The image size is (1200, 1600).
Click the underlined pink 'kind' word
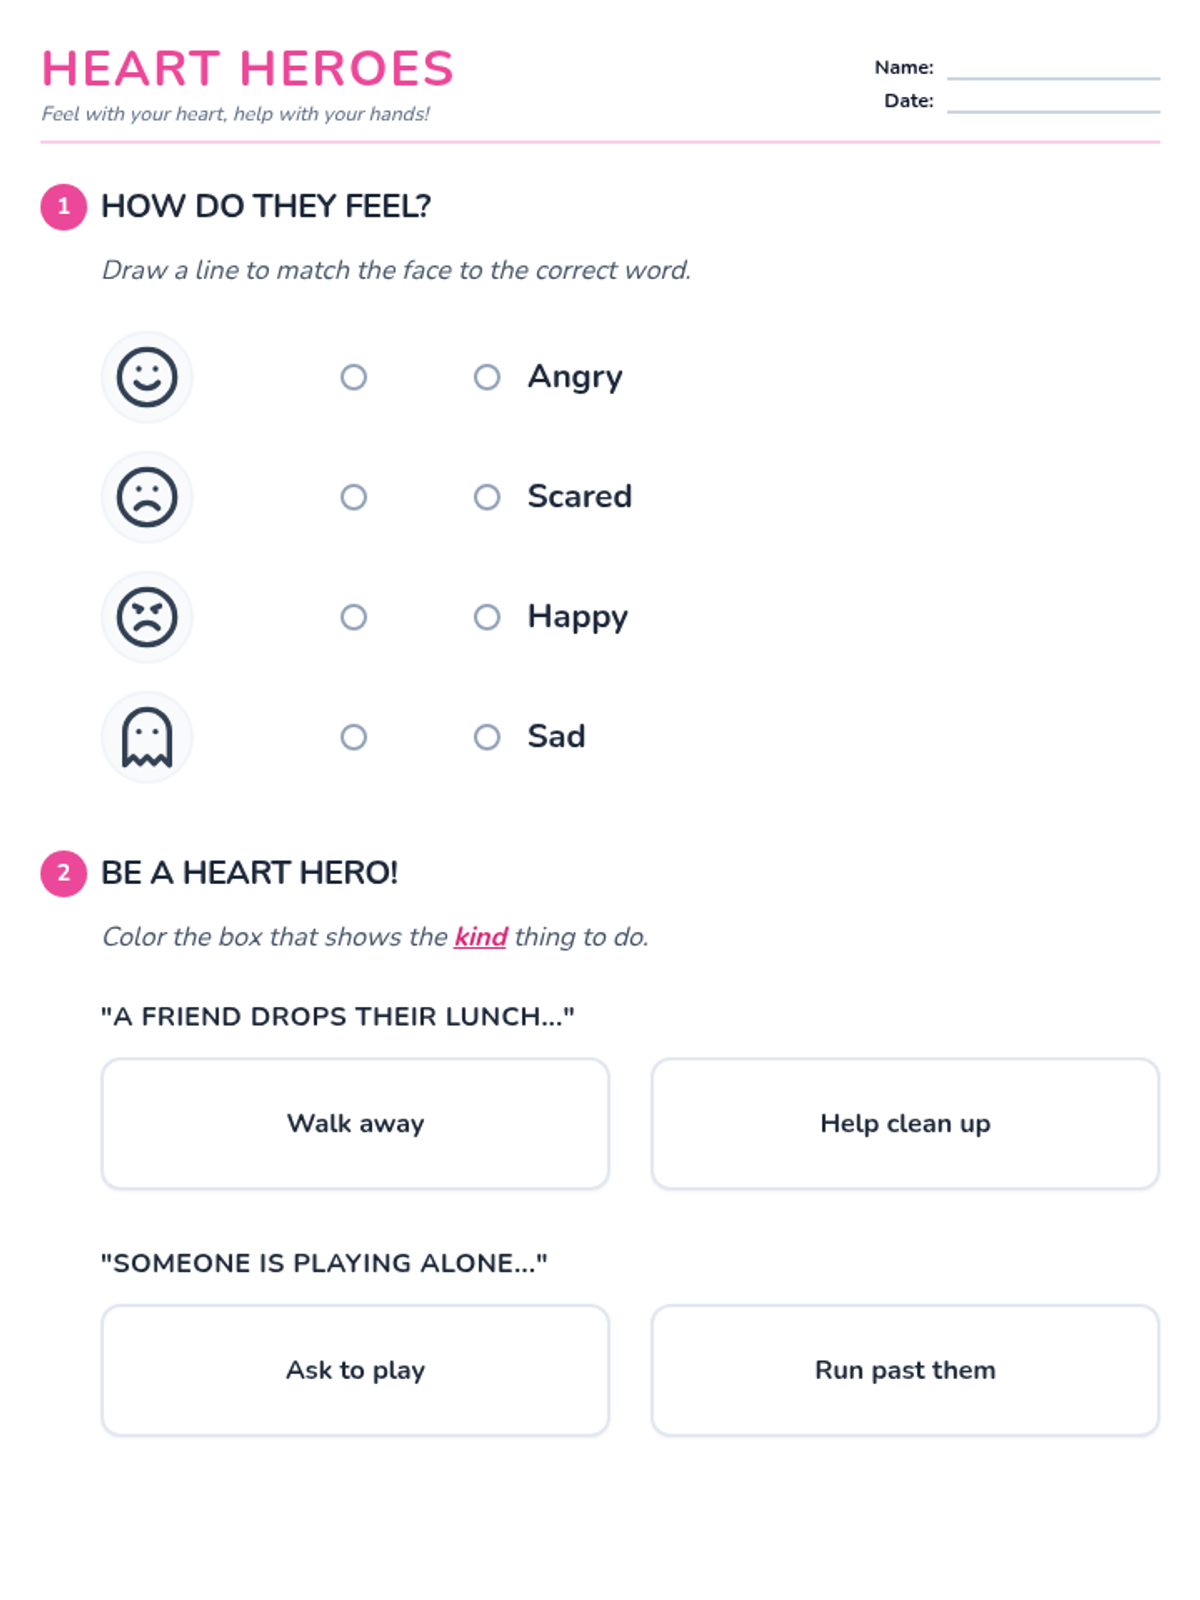pos(481,937)
